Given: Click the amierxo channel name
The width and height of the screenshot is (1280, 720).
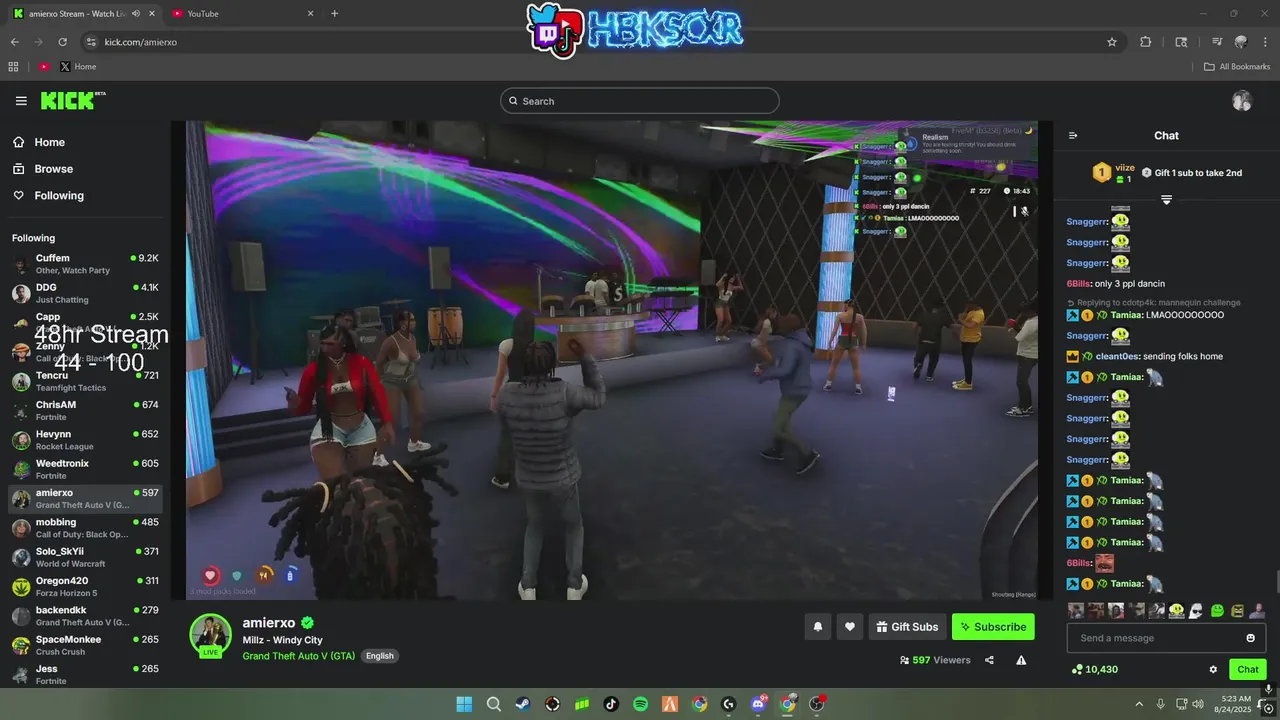Looking at the screenshot, I should tap(269, 623).
